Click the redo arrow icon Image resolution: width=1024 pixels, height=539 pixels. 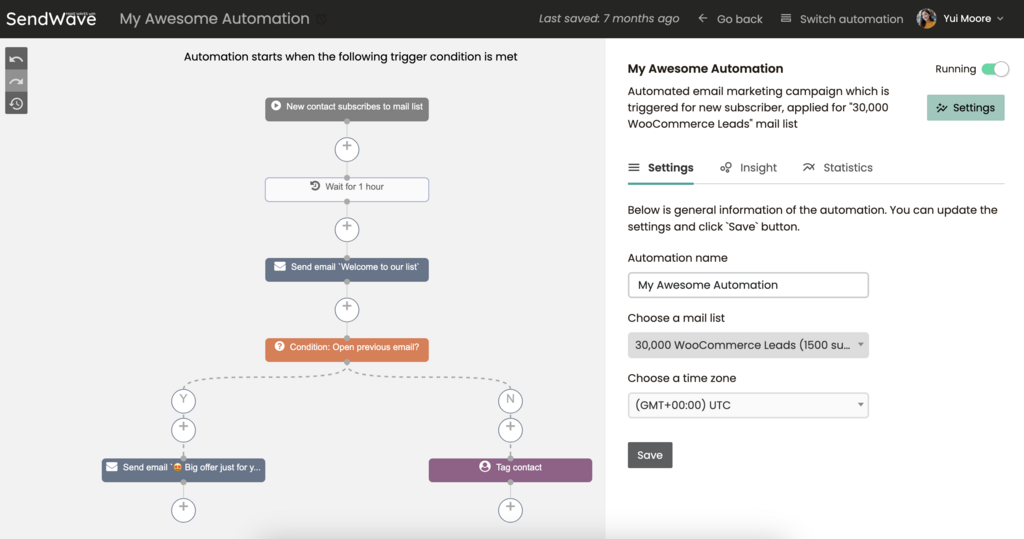[16, 81]
